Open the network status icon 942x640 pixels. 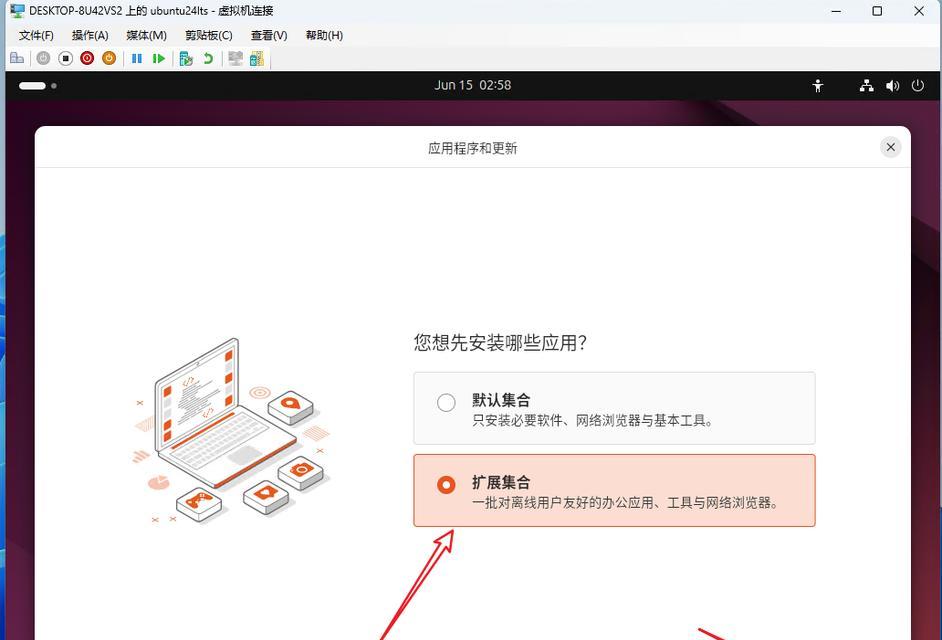866,85
